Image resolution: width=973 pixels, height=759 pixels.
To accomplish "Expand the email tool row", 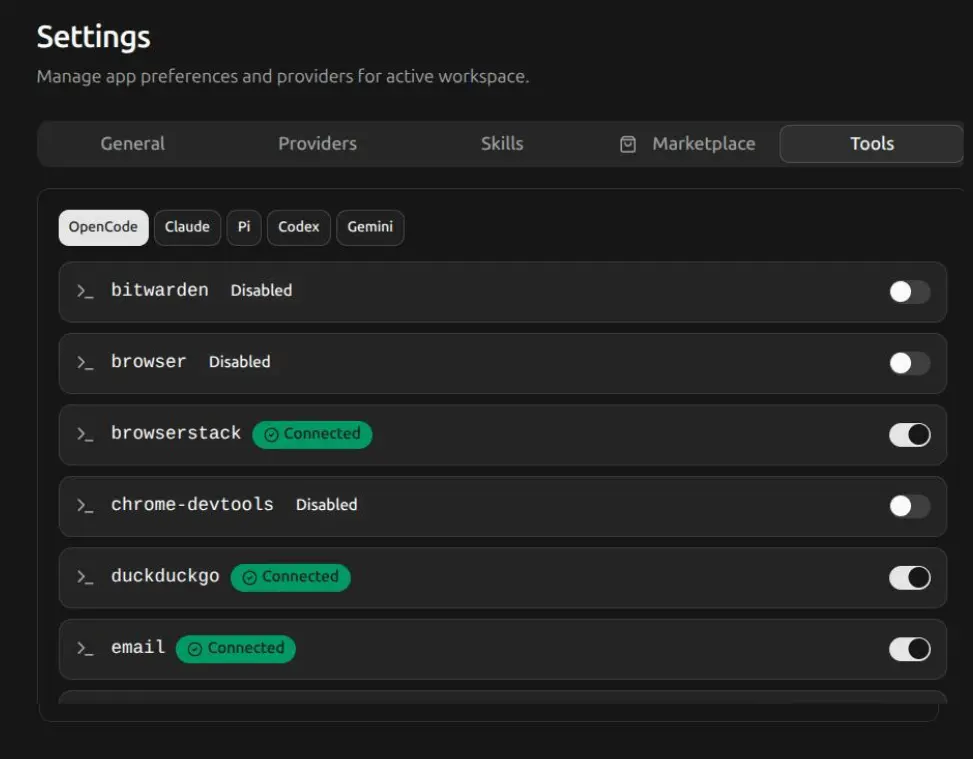I will (503, 649).
